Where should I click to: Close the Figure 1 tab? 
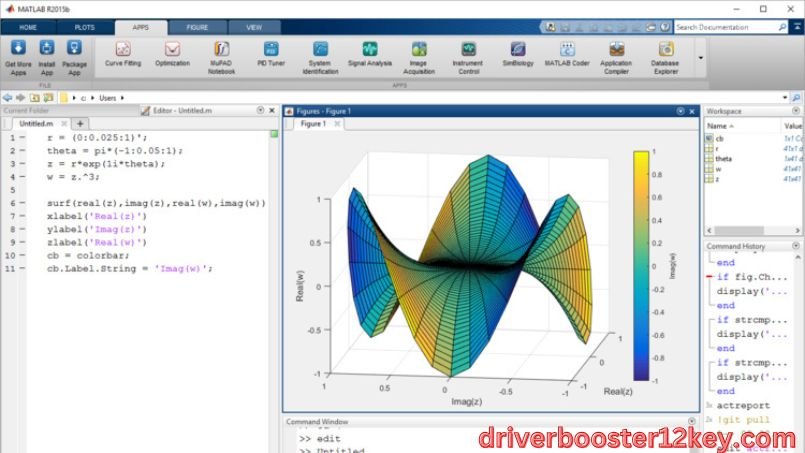coord(337,124)
